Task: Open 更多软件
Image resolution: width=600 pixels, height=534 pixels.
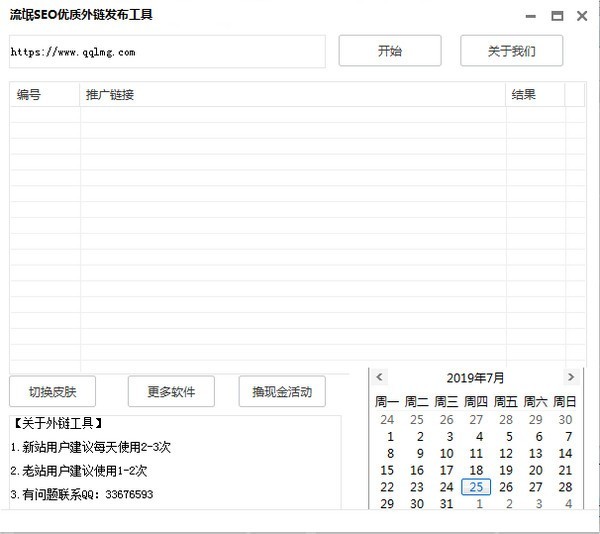Action: pos(171,391)
